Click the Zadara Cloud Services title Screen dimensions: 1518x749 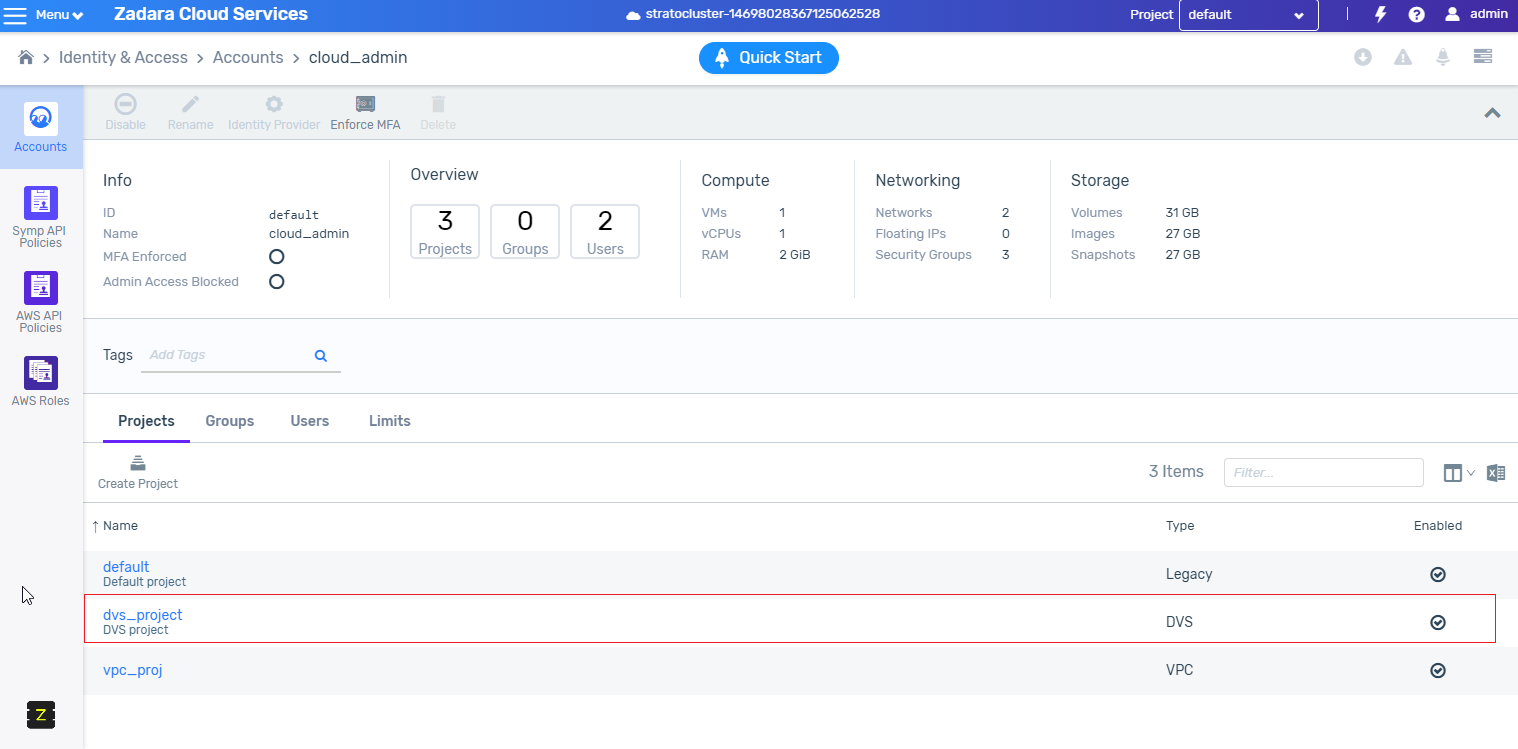coord(211,14)
